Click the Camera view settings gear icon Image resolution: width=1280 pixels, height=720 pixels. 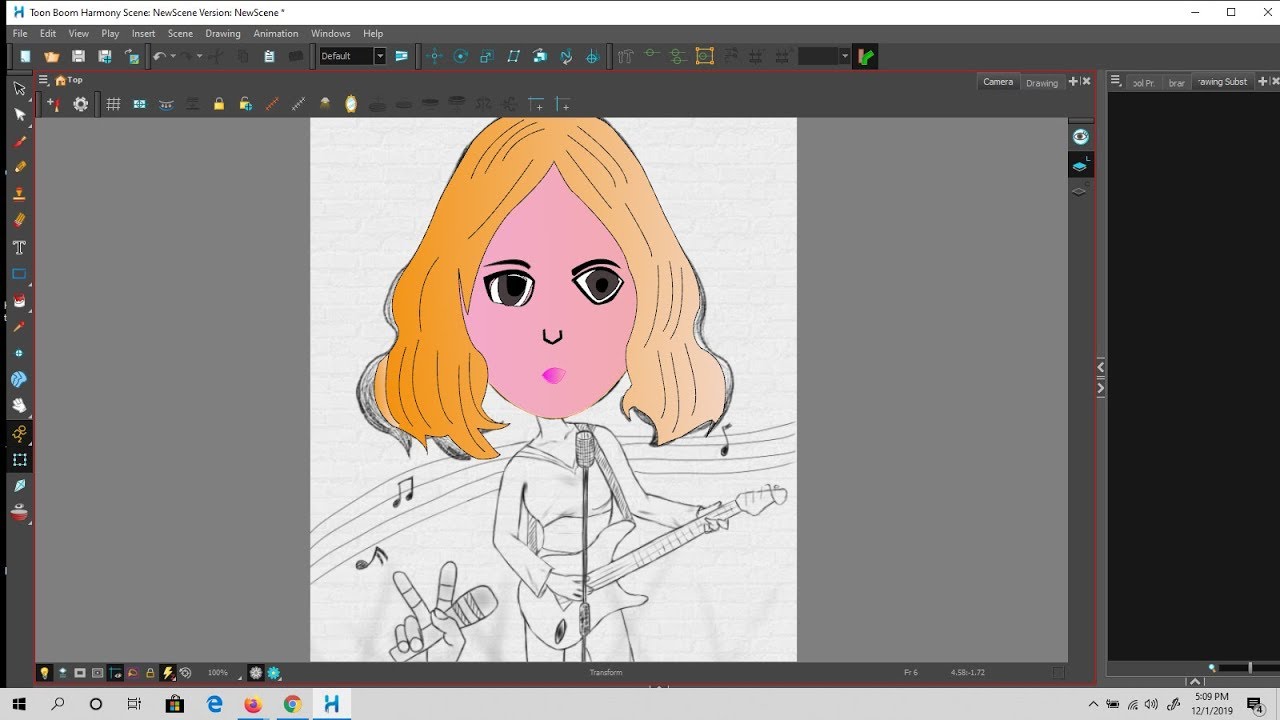[81, 104]
